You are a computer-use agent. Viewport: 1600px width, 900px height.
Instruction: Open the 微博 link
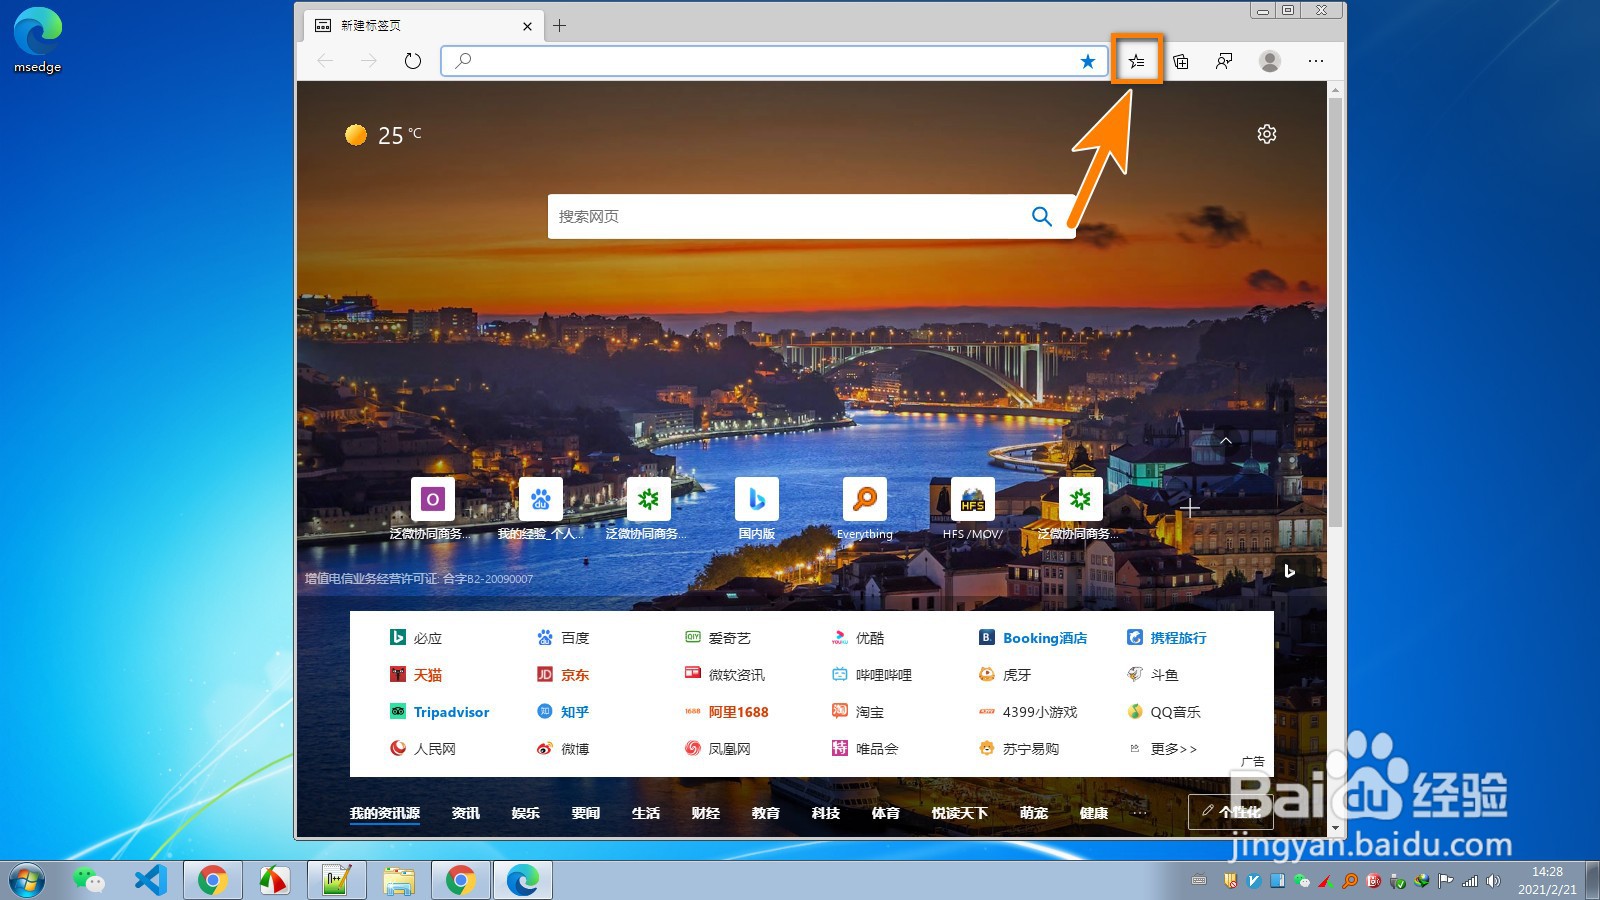click(563, 749)
